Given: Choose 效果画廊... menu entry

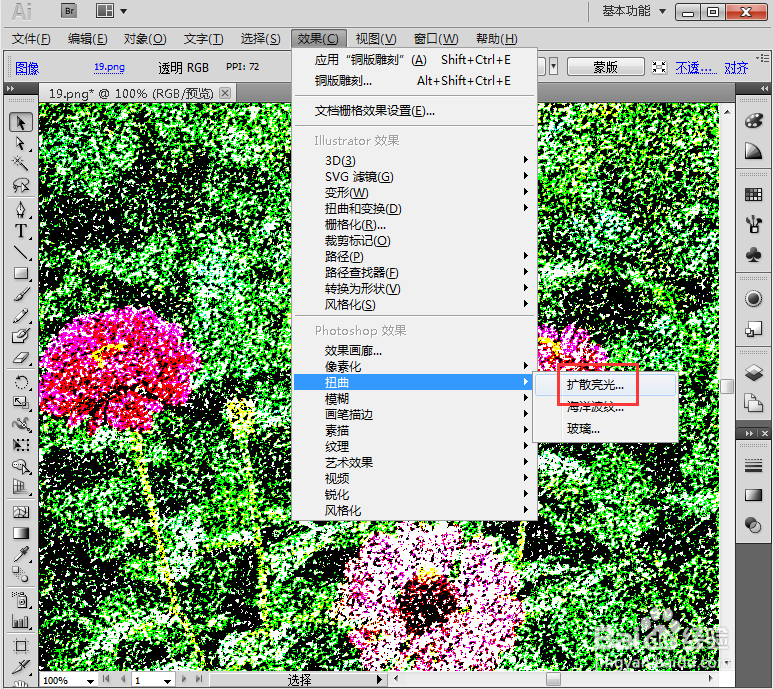Looking at the screenshot, I should [x=353, y=350].
